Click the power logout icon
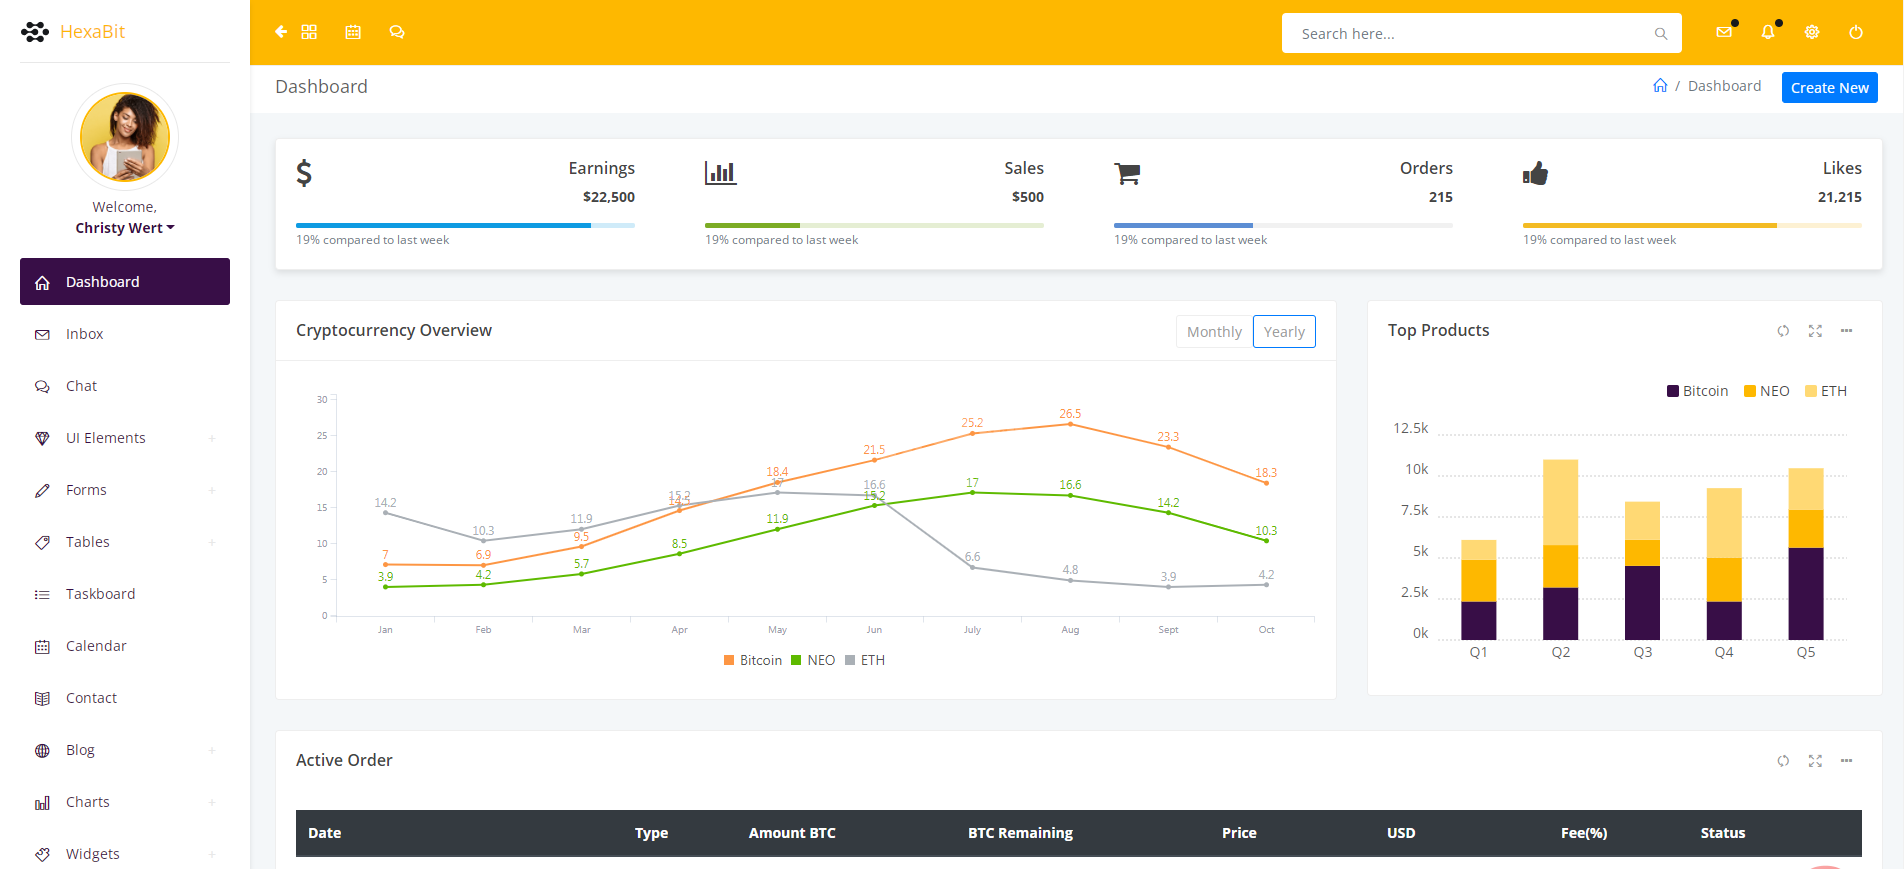 pos(1856,32)
